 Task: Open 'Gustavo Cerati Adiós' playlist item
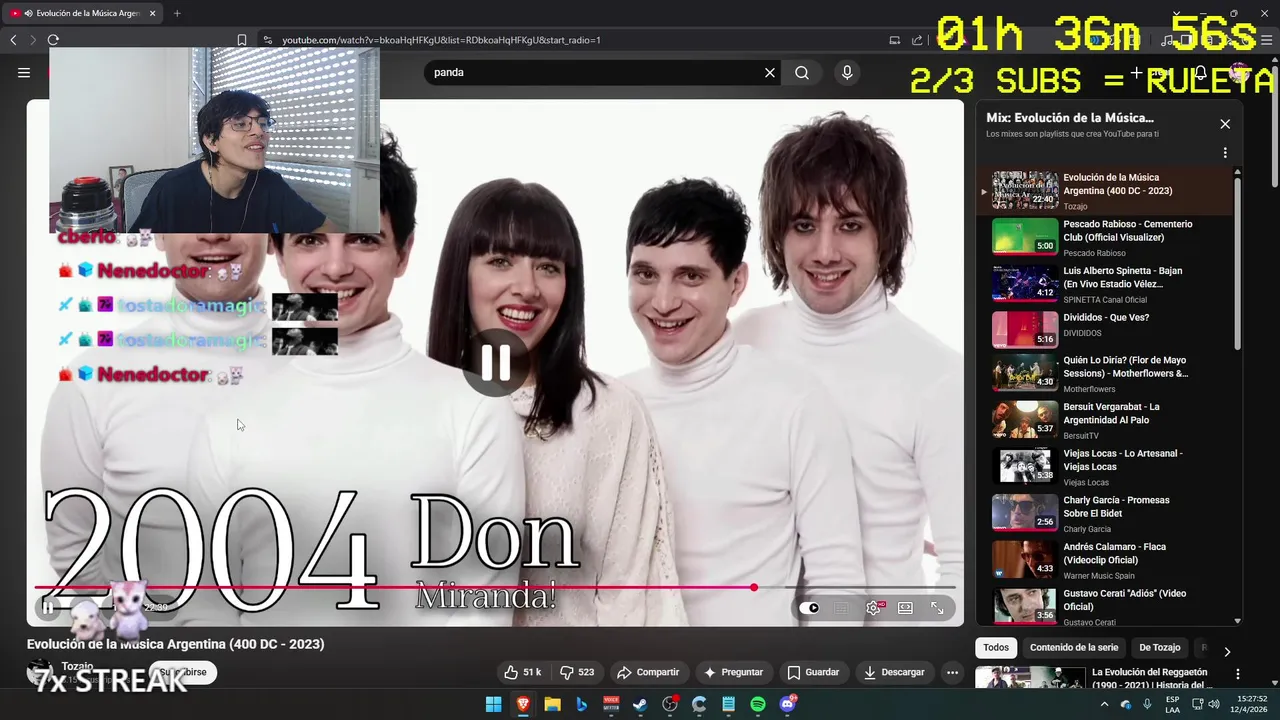[x=1109, y=606]
